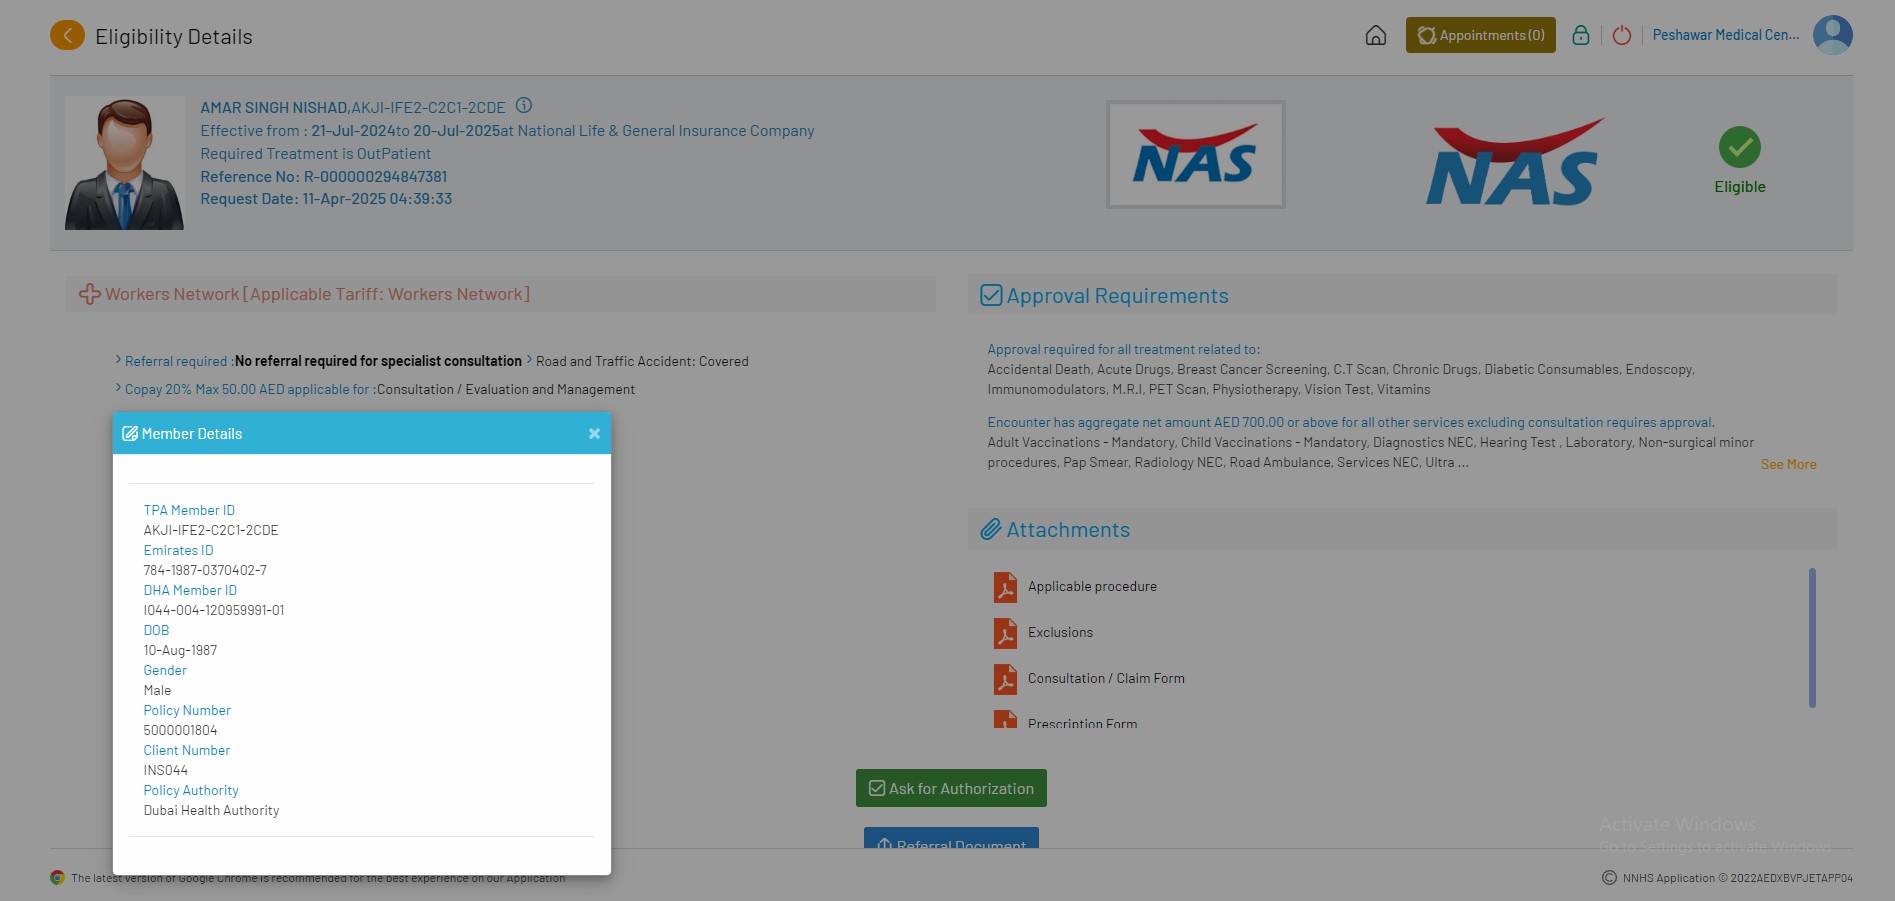Click the framed NAS logo thumbnail

tap(1196, 154)
